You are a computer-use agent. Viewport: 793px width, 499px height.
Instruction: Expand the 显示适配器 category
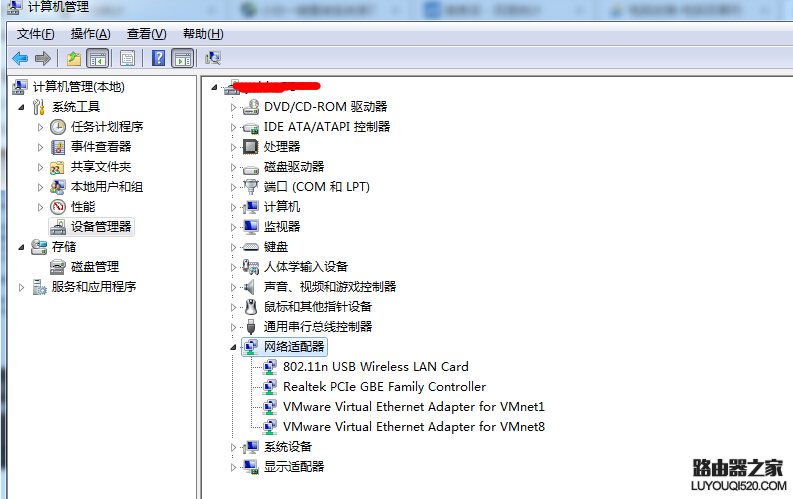tap(233, 467)
